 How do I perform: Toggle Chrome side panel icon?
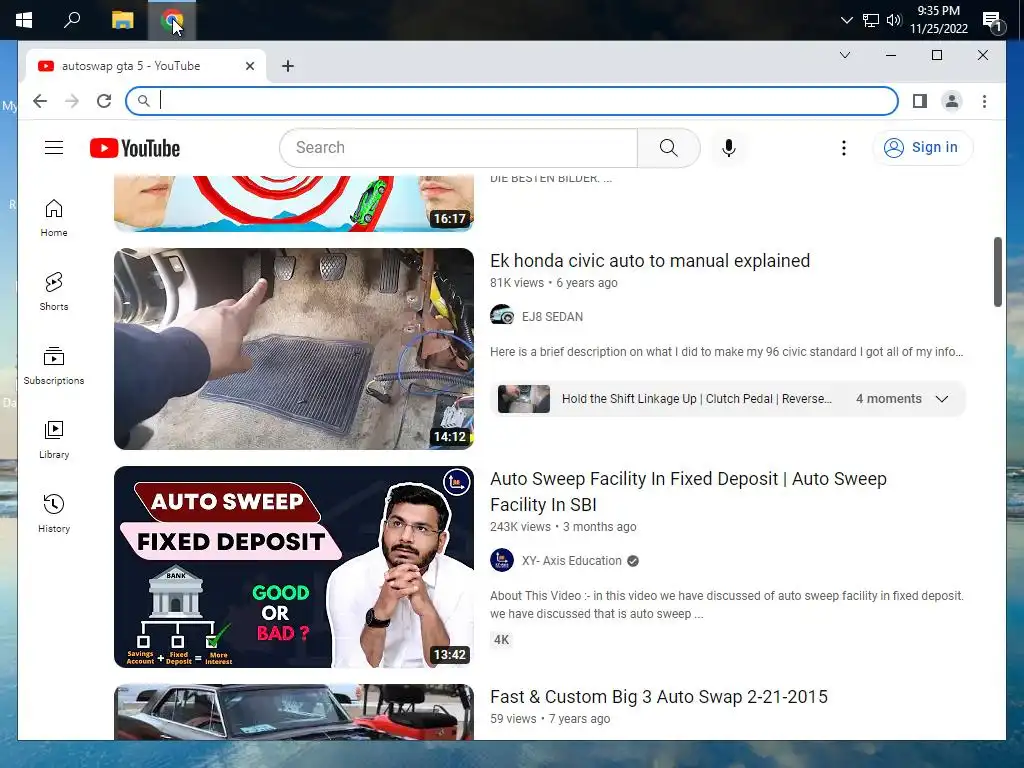[920, 101]
